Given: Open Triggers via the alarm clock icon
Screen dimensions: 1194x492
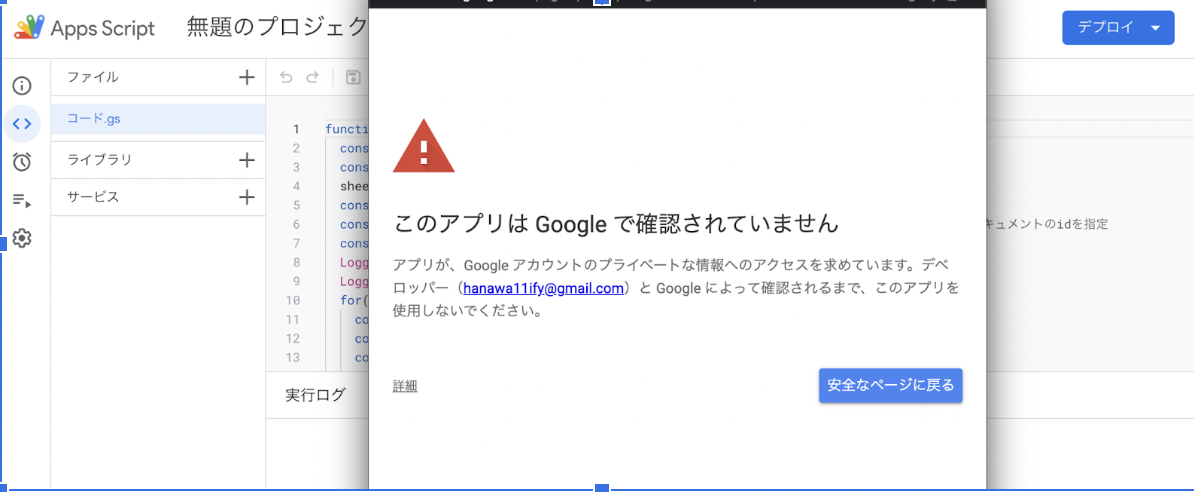Looking at the screenshot, I should (22, 162).
